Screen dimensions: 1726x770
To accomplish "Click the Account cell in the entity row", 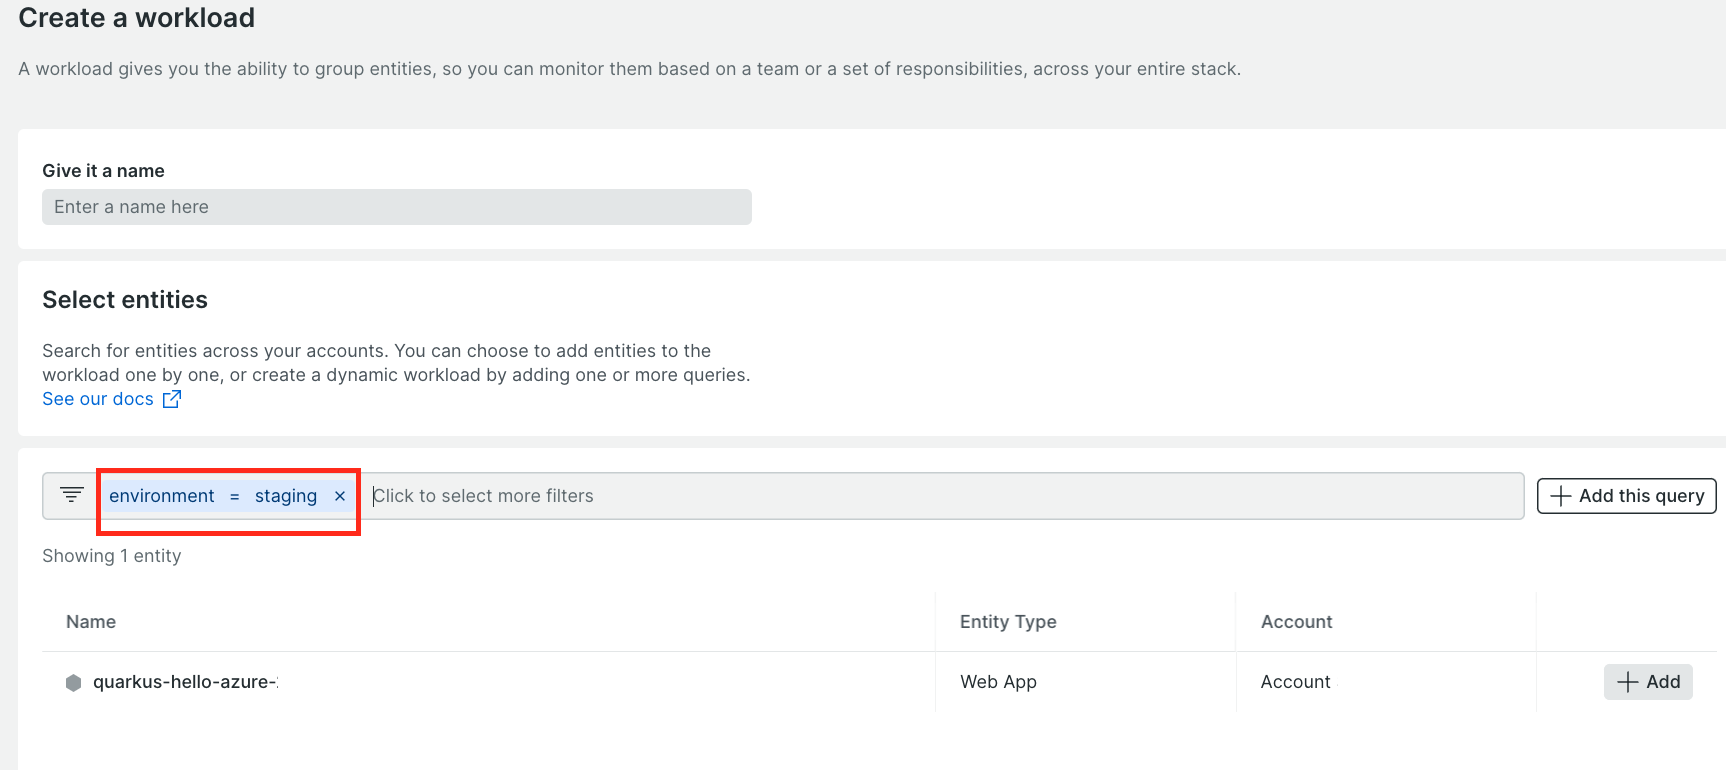I will pyautogui.click(x=1295, y=682).
